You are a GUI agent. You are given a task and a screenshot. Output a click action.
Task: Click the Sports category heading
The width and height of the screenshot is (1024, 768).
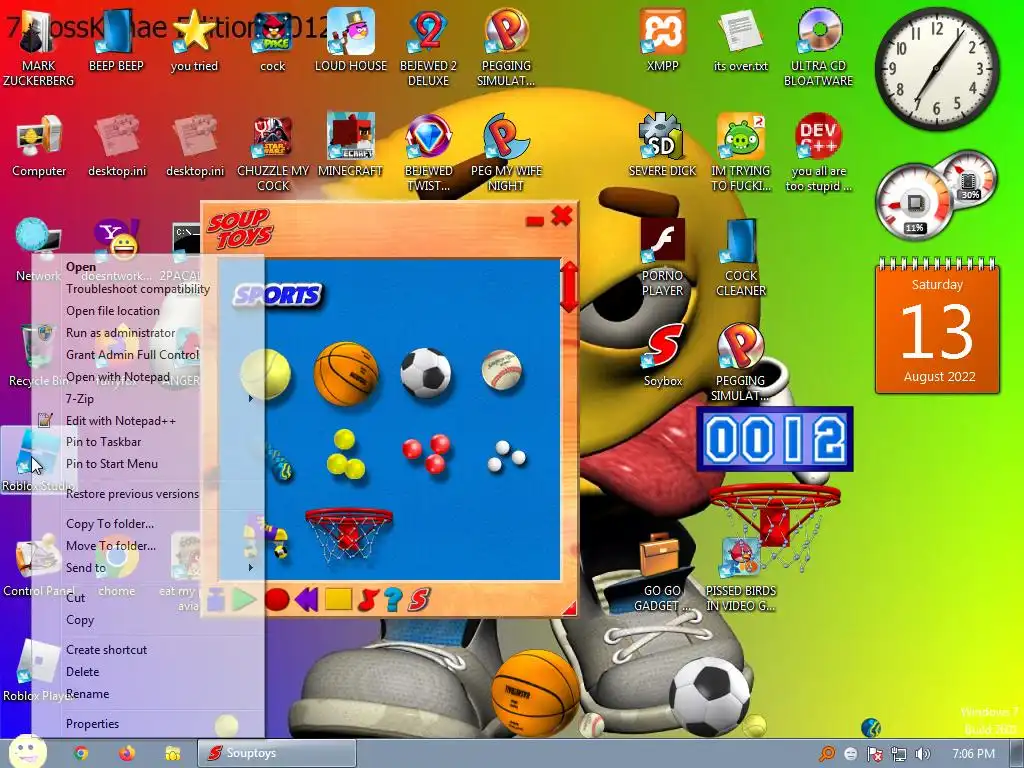pos(278,295)
